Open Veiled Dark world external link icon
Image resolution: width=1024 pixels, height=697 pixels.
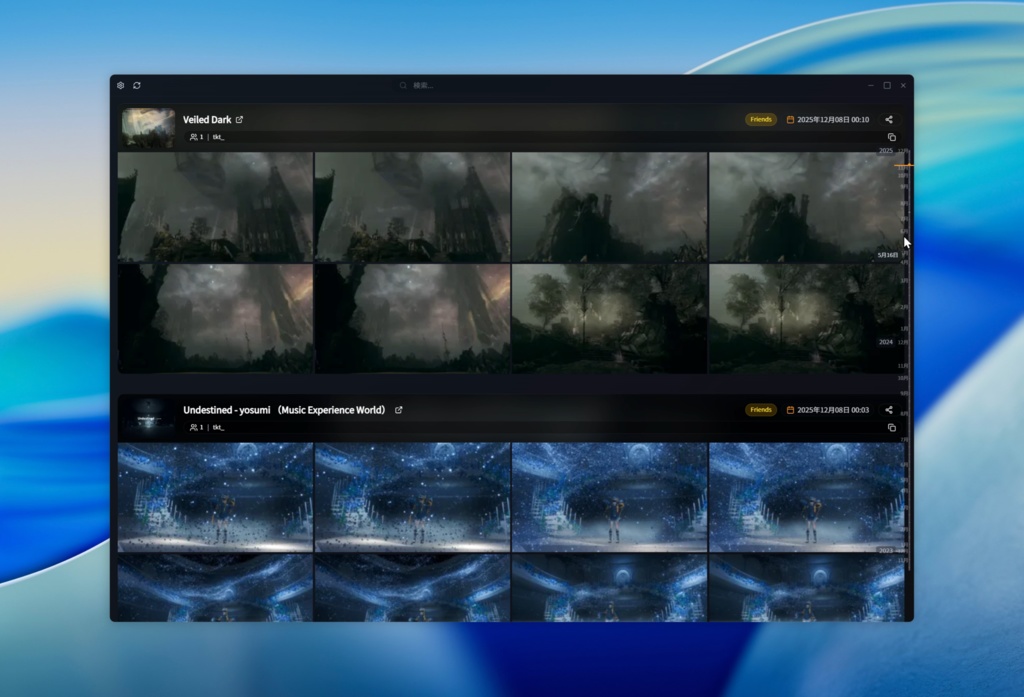click(x=240, y=120)
